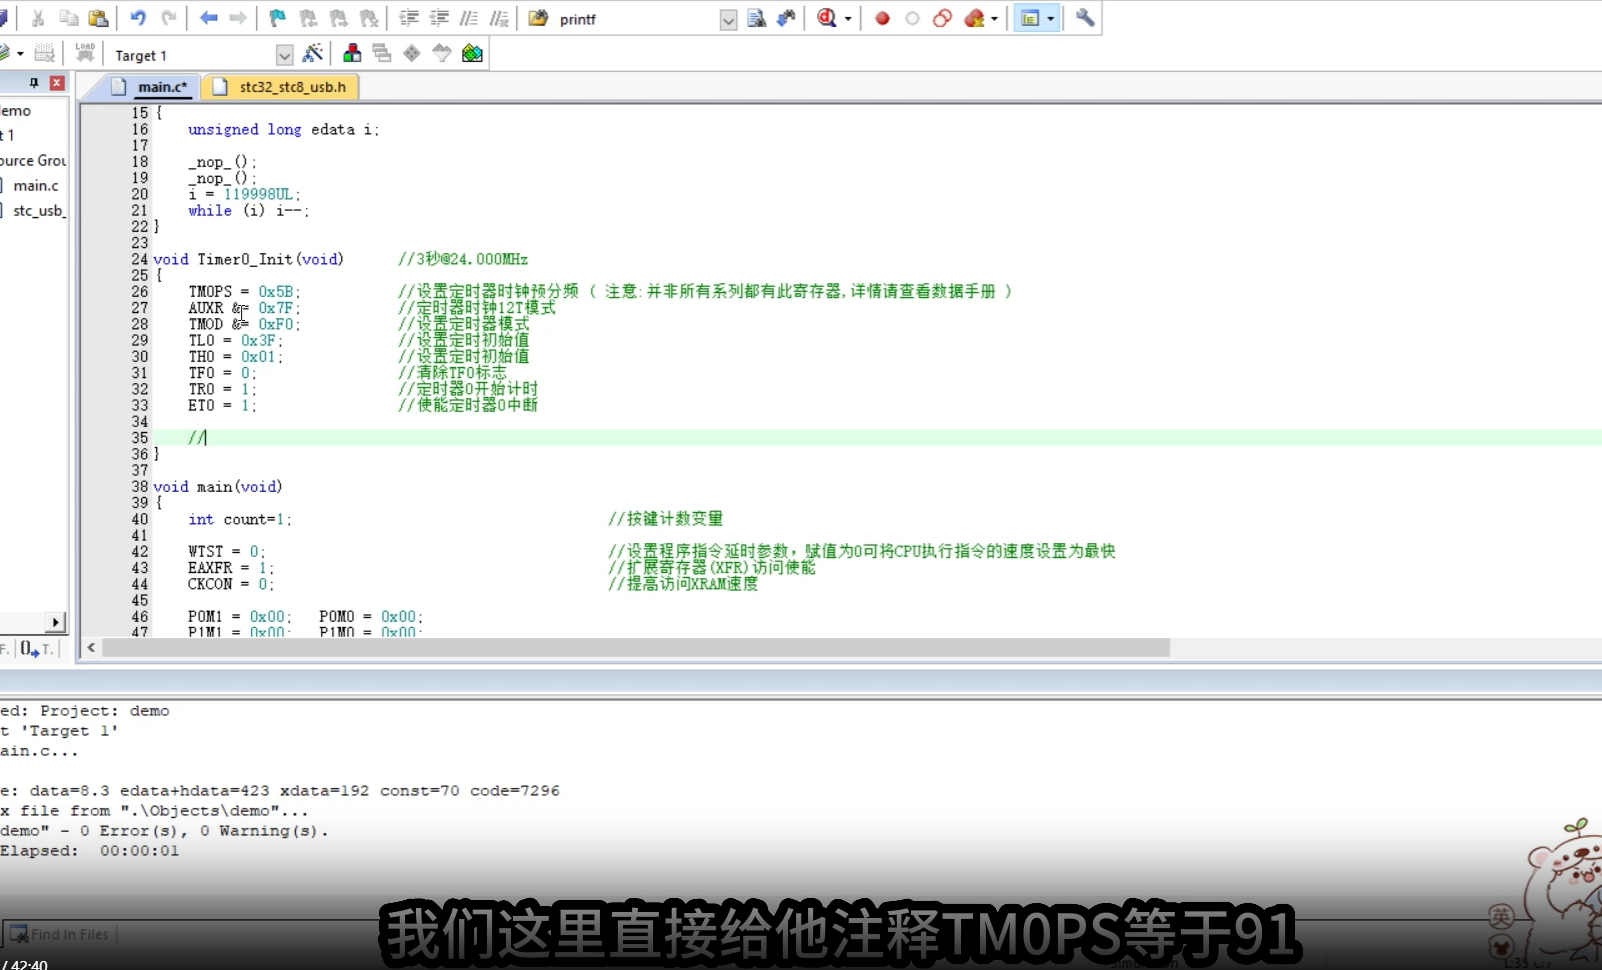The height and width of the screenshot is (970, 1602).
Task: Click the Pack Installer icon
Action: tap(472, 53)
